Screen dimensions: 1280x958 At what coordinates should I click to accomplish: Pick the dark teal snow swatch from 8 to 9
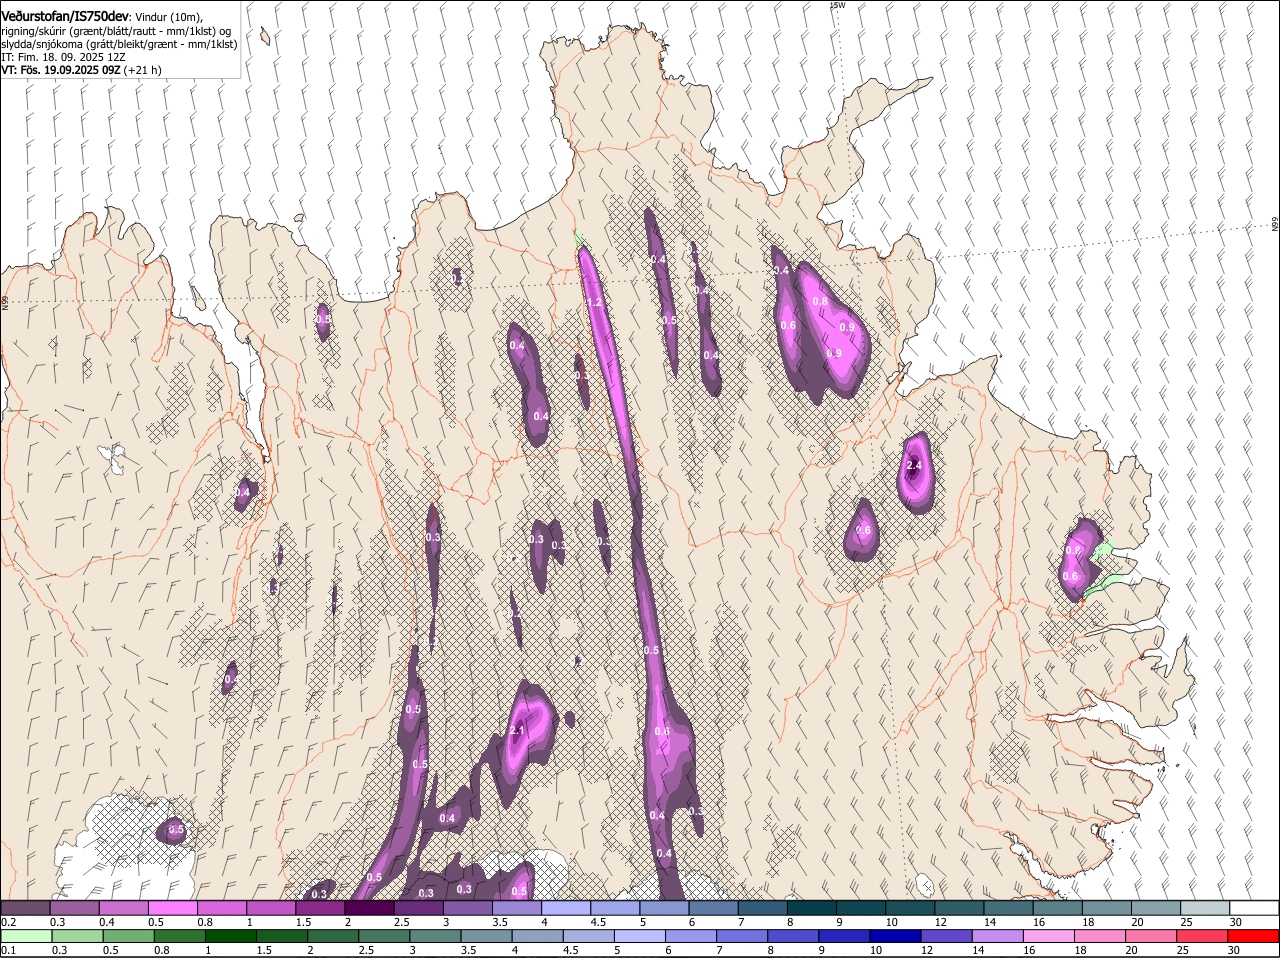click(812, 907)
